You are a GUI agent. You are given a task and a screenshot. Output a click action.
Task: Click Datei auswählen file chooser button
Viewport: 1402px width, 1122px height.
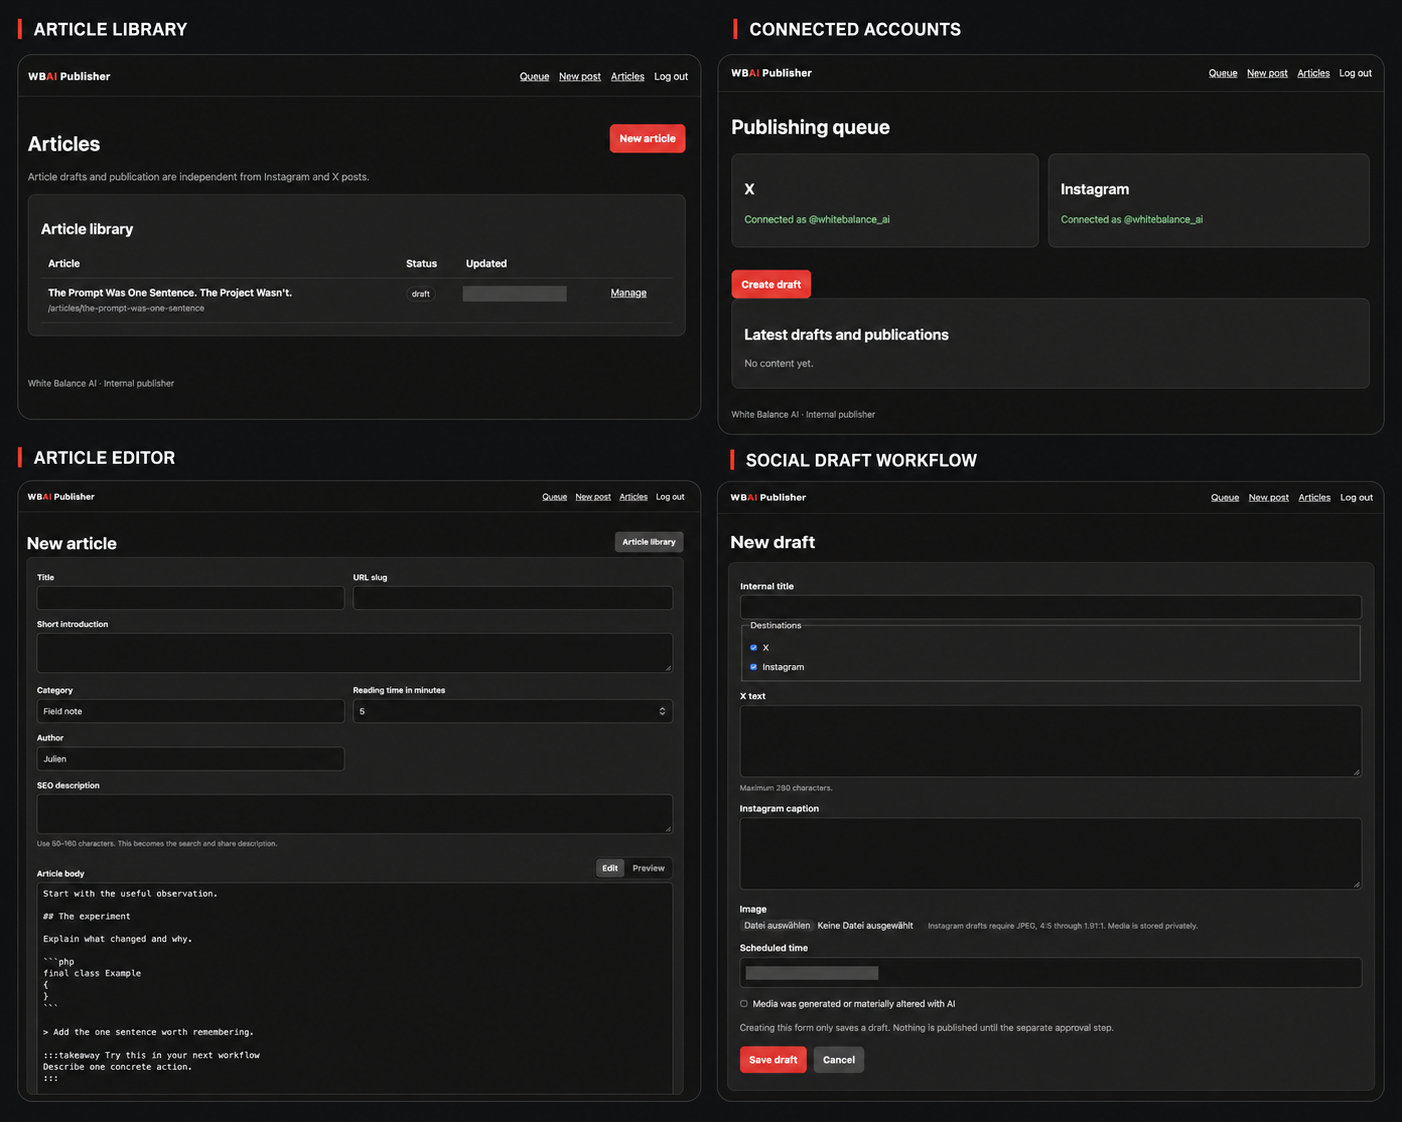[777, 926]
